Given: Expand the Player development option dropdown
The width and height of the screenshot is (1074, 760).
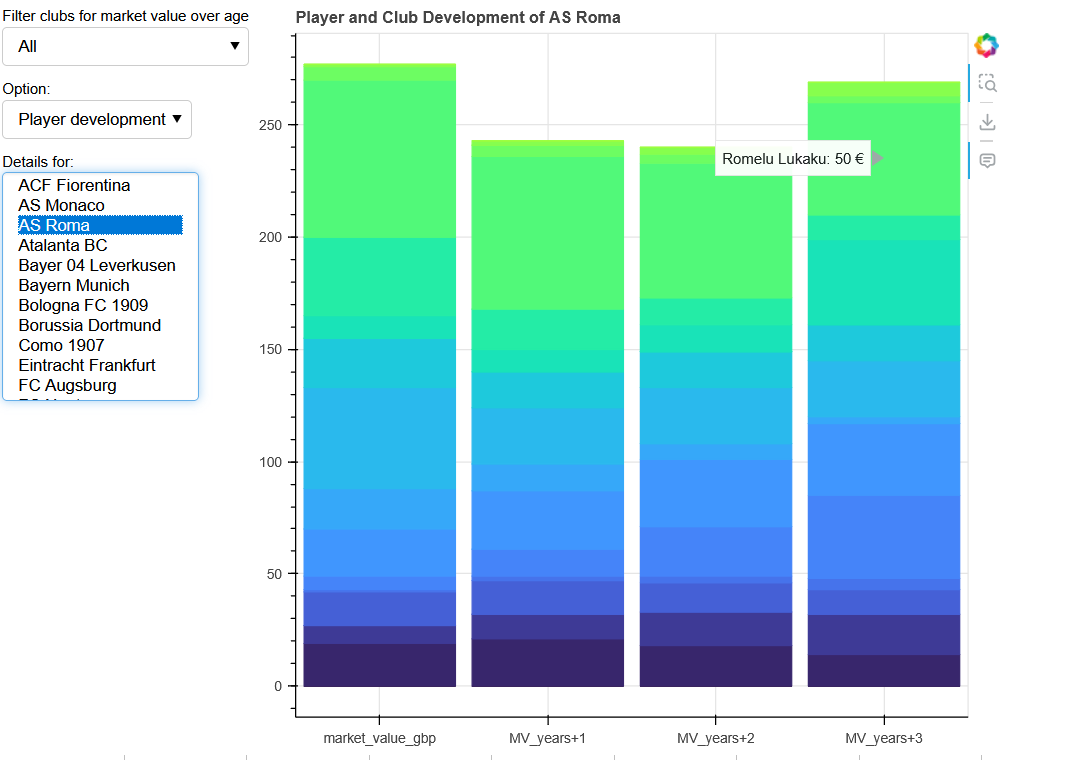Looking at the screenshot, I should 97,119.
